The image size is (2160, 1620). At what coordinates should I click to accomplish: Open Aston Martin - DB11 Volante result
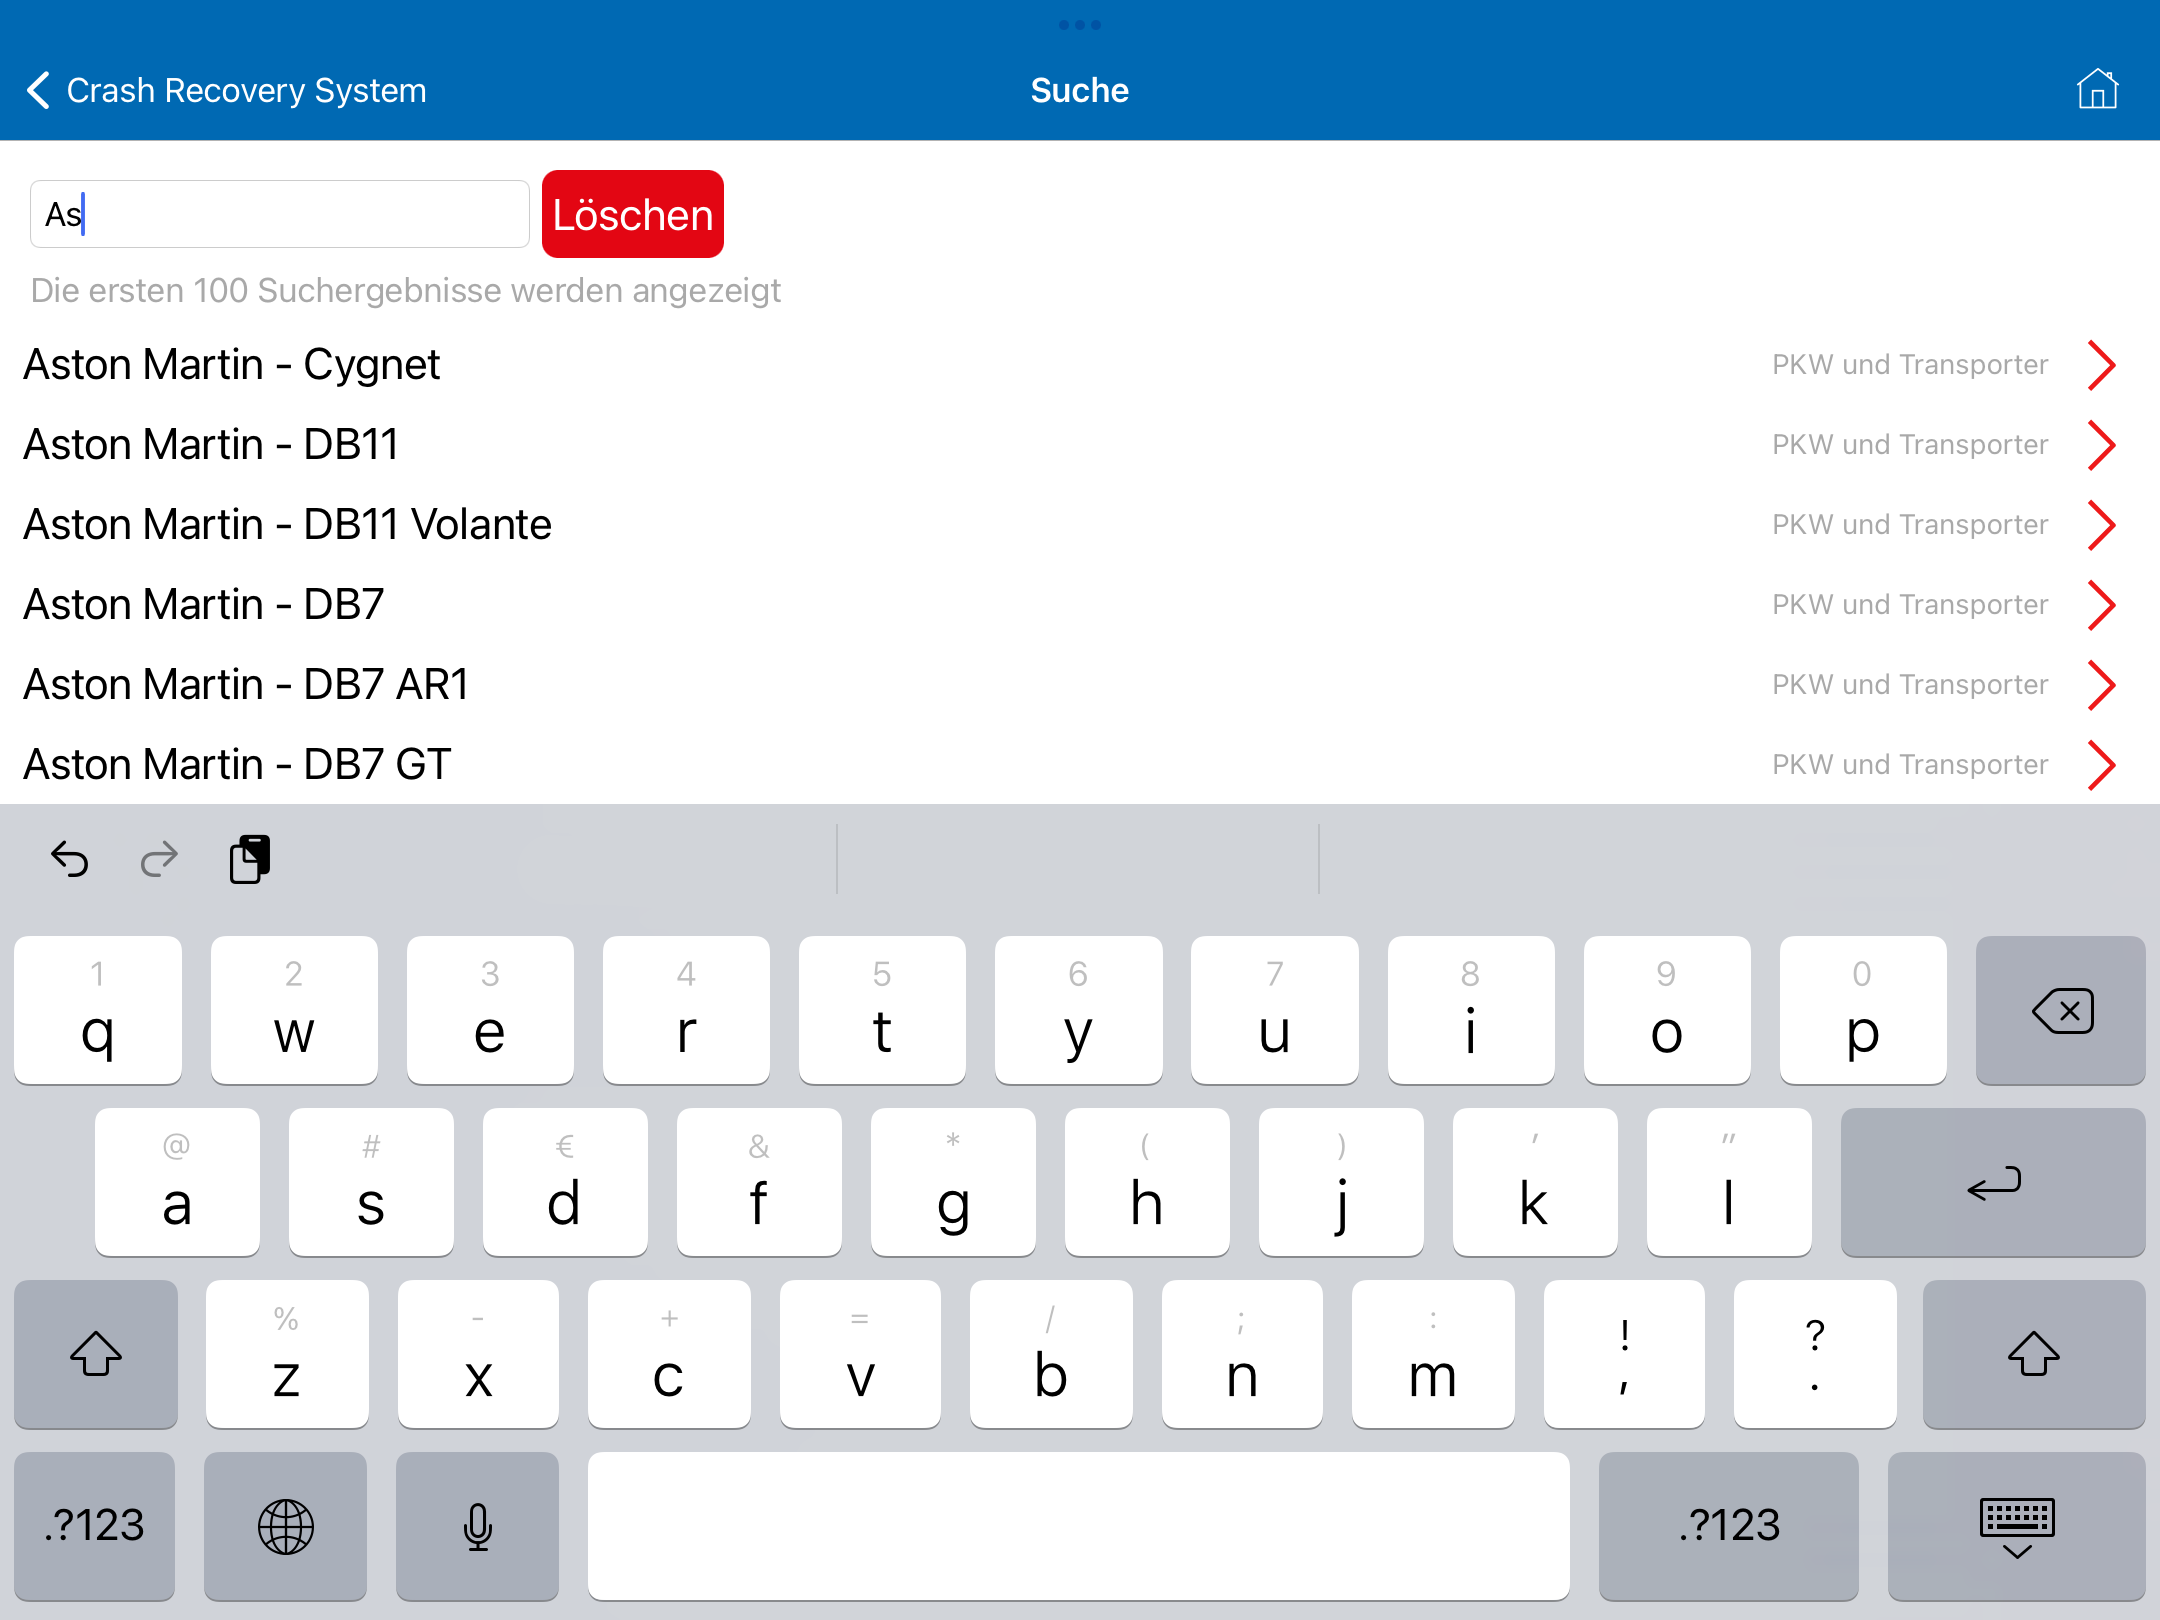pyautogui.click(x=1080, y=524)
